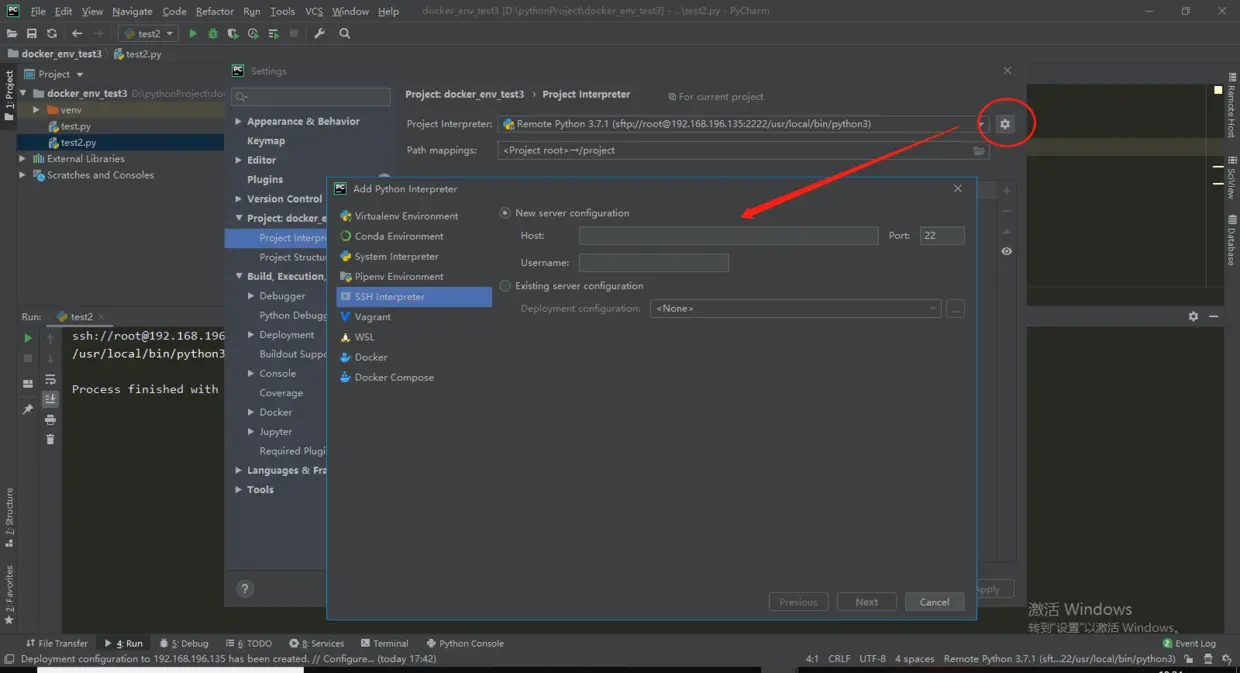Image resolution: width=1240 pixels, height=673 pixels.
Task: Click the Host input field
Action: pos(728,236)
